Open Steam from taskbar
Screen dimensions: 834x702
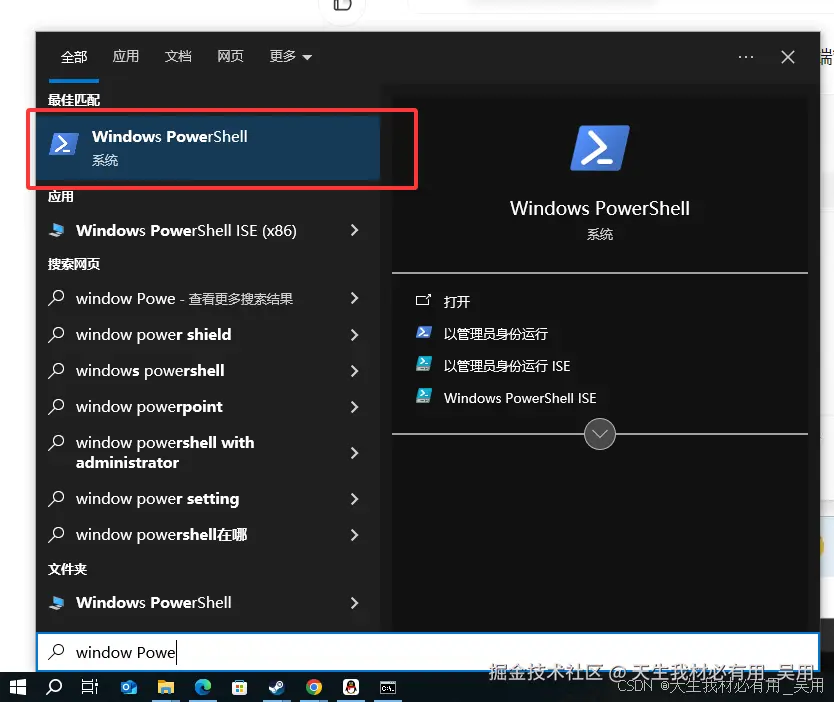277,687
